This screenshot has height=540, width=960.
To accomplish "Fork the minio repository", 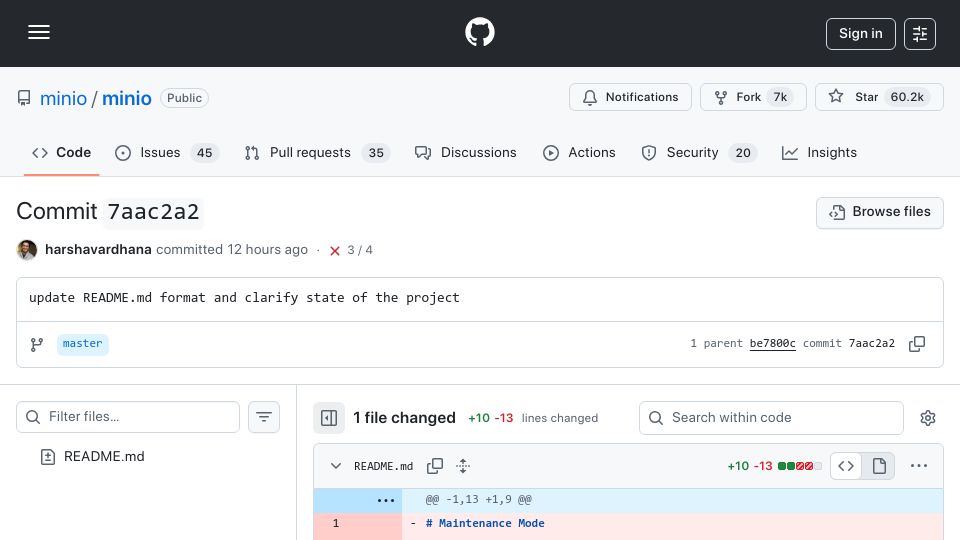I will coord(753,97).
